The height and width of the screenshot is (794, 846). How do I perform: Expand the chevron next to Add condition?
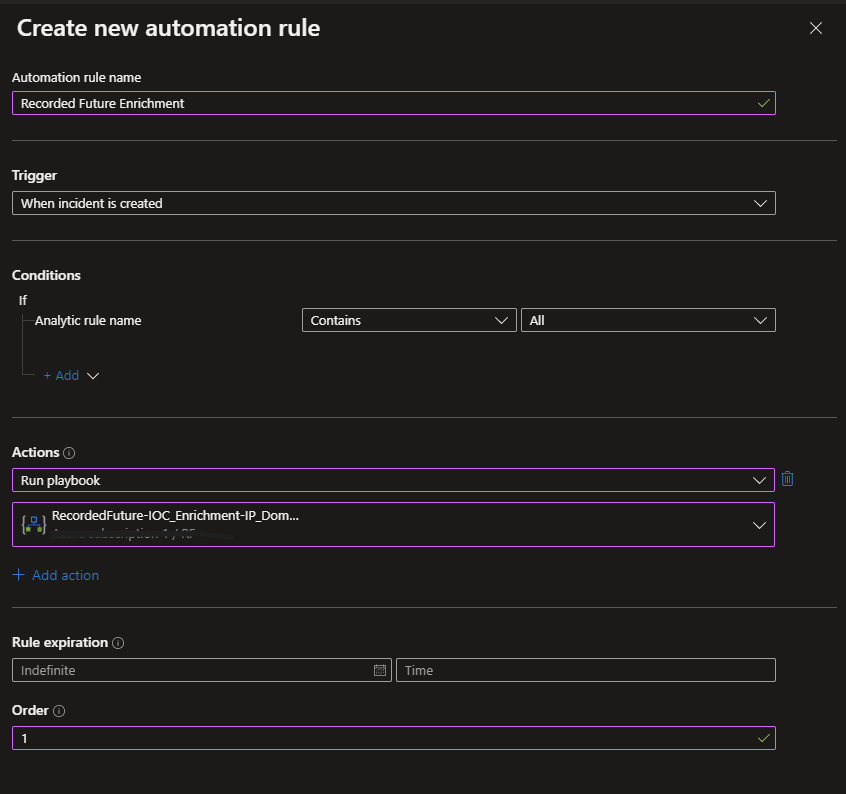(93, 376)
